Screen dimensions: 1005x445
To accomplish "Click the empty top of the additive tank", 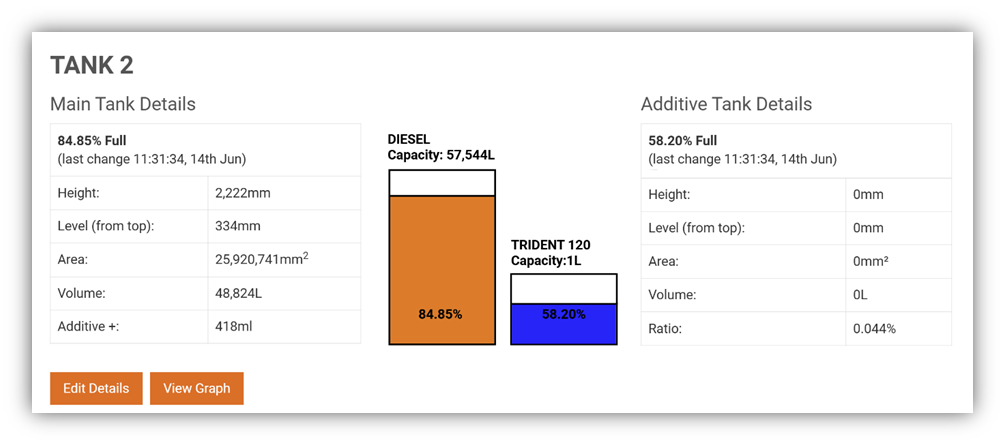I will click(564, 288).
